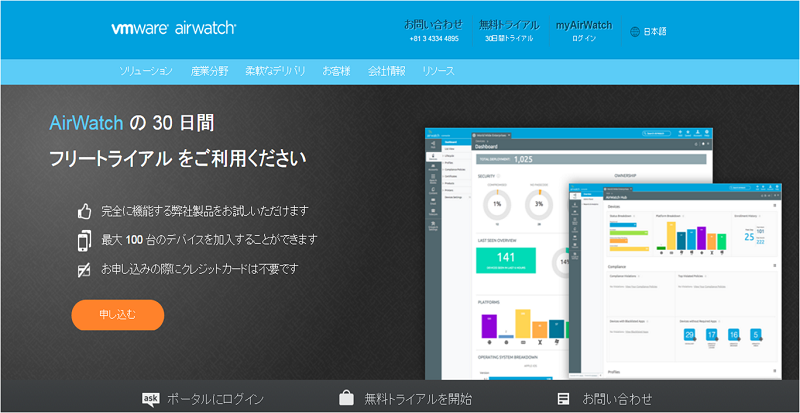Click the contact form icon in bottom bar
This screenshot has height=413, width=800.
pyautogui.click(x=563, y=399)
